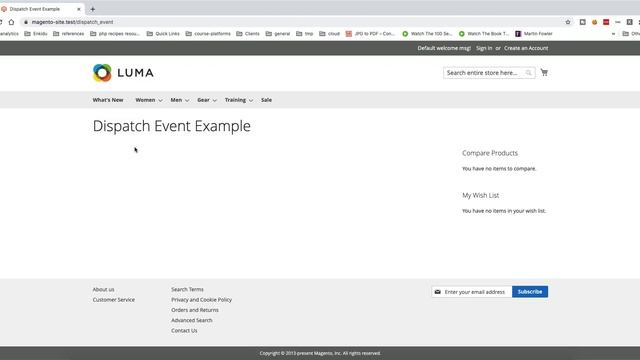
Task: Click the Sign In link
Action: 484,48
